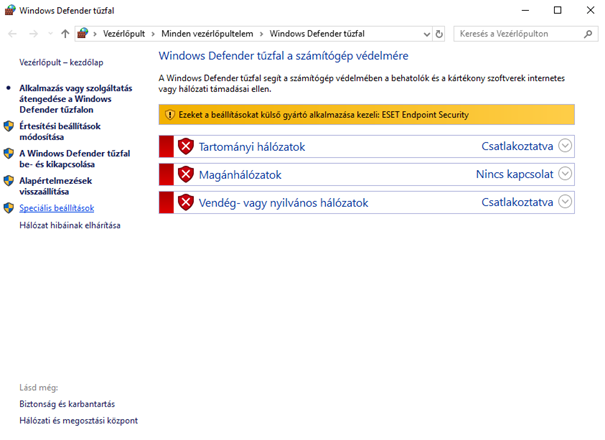Click the red shield icon beside Tartományi hálózatok
This screenshot has width=605, height=440.
[x=185, y=146]
